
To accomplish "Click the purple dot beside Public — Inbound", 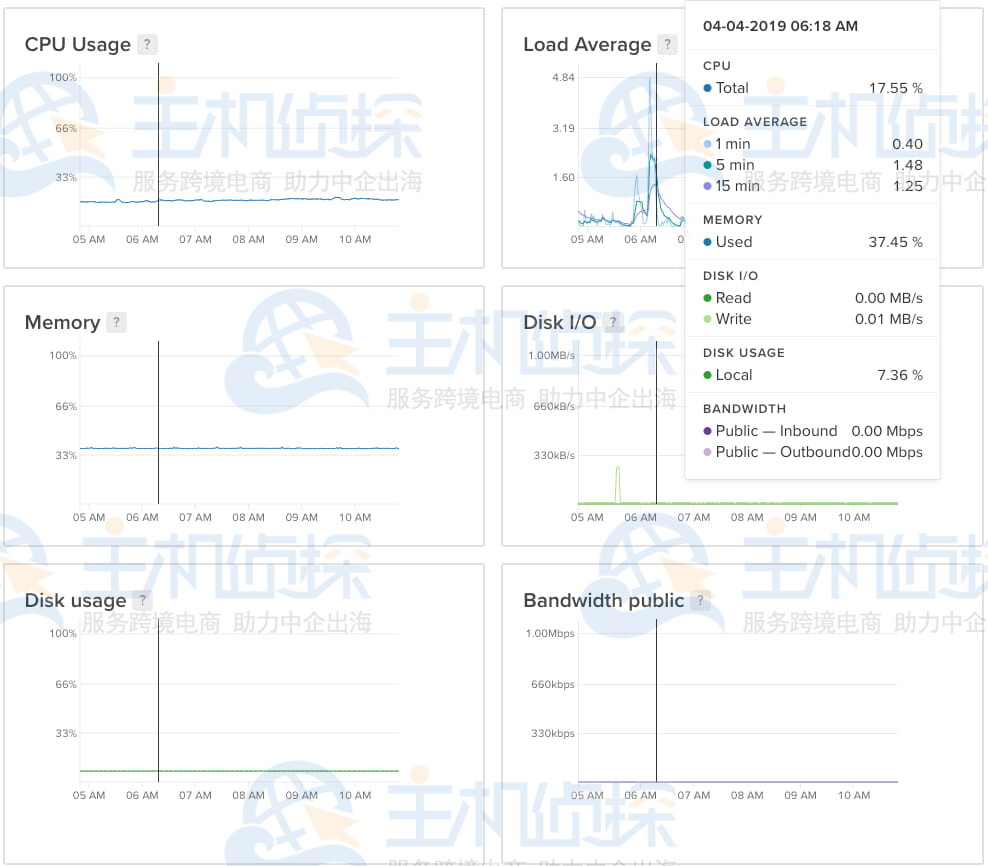I will tap(708, 431).
